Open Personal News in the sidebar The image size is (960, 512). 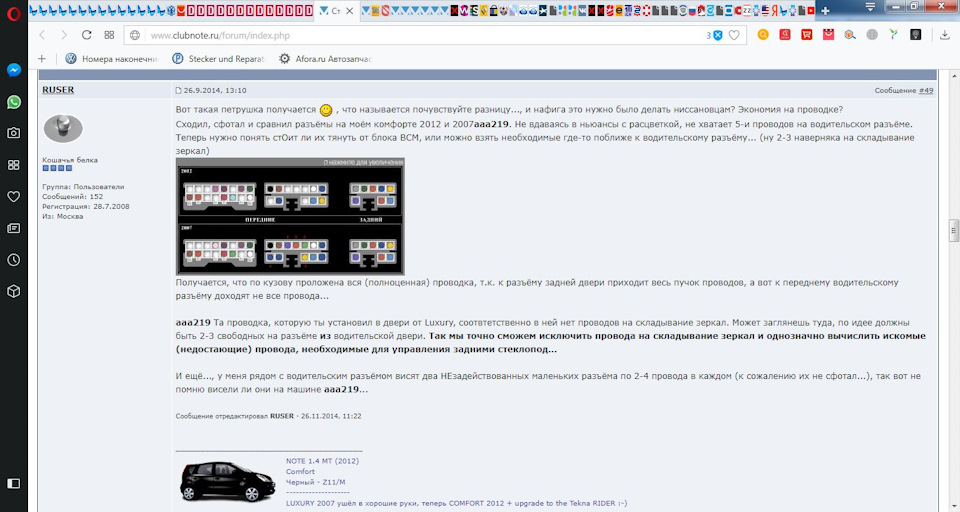13,228
